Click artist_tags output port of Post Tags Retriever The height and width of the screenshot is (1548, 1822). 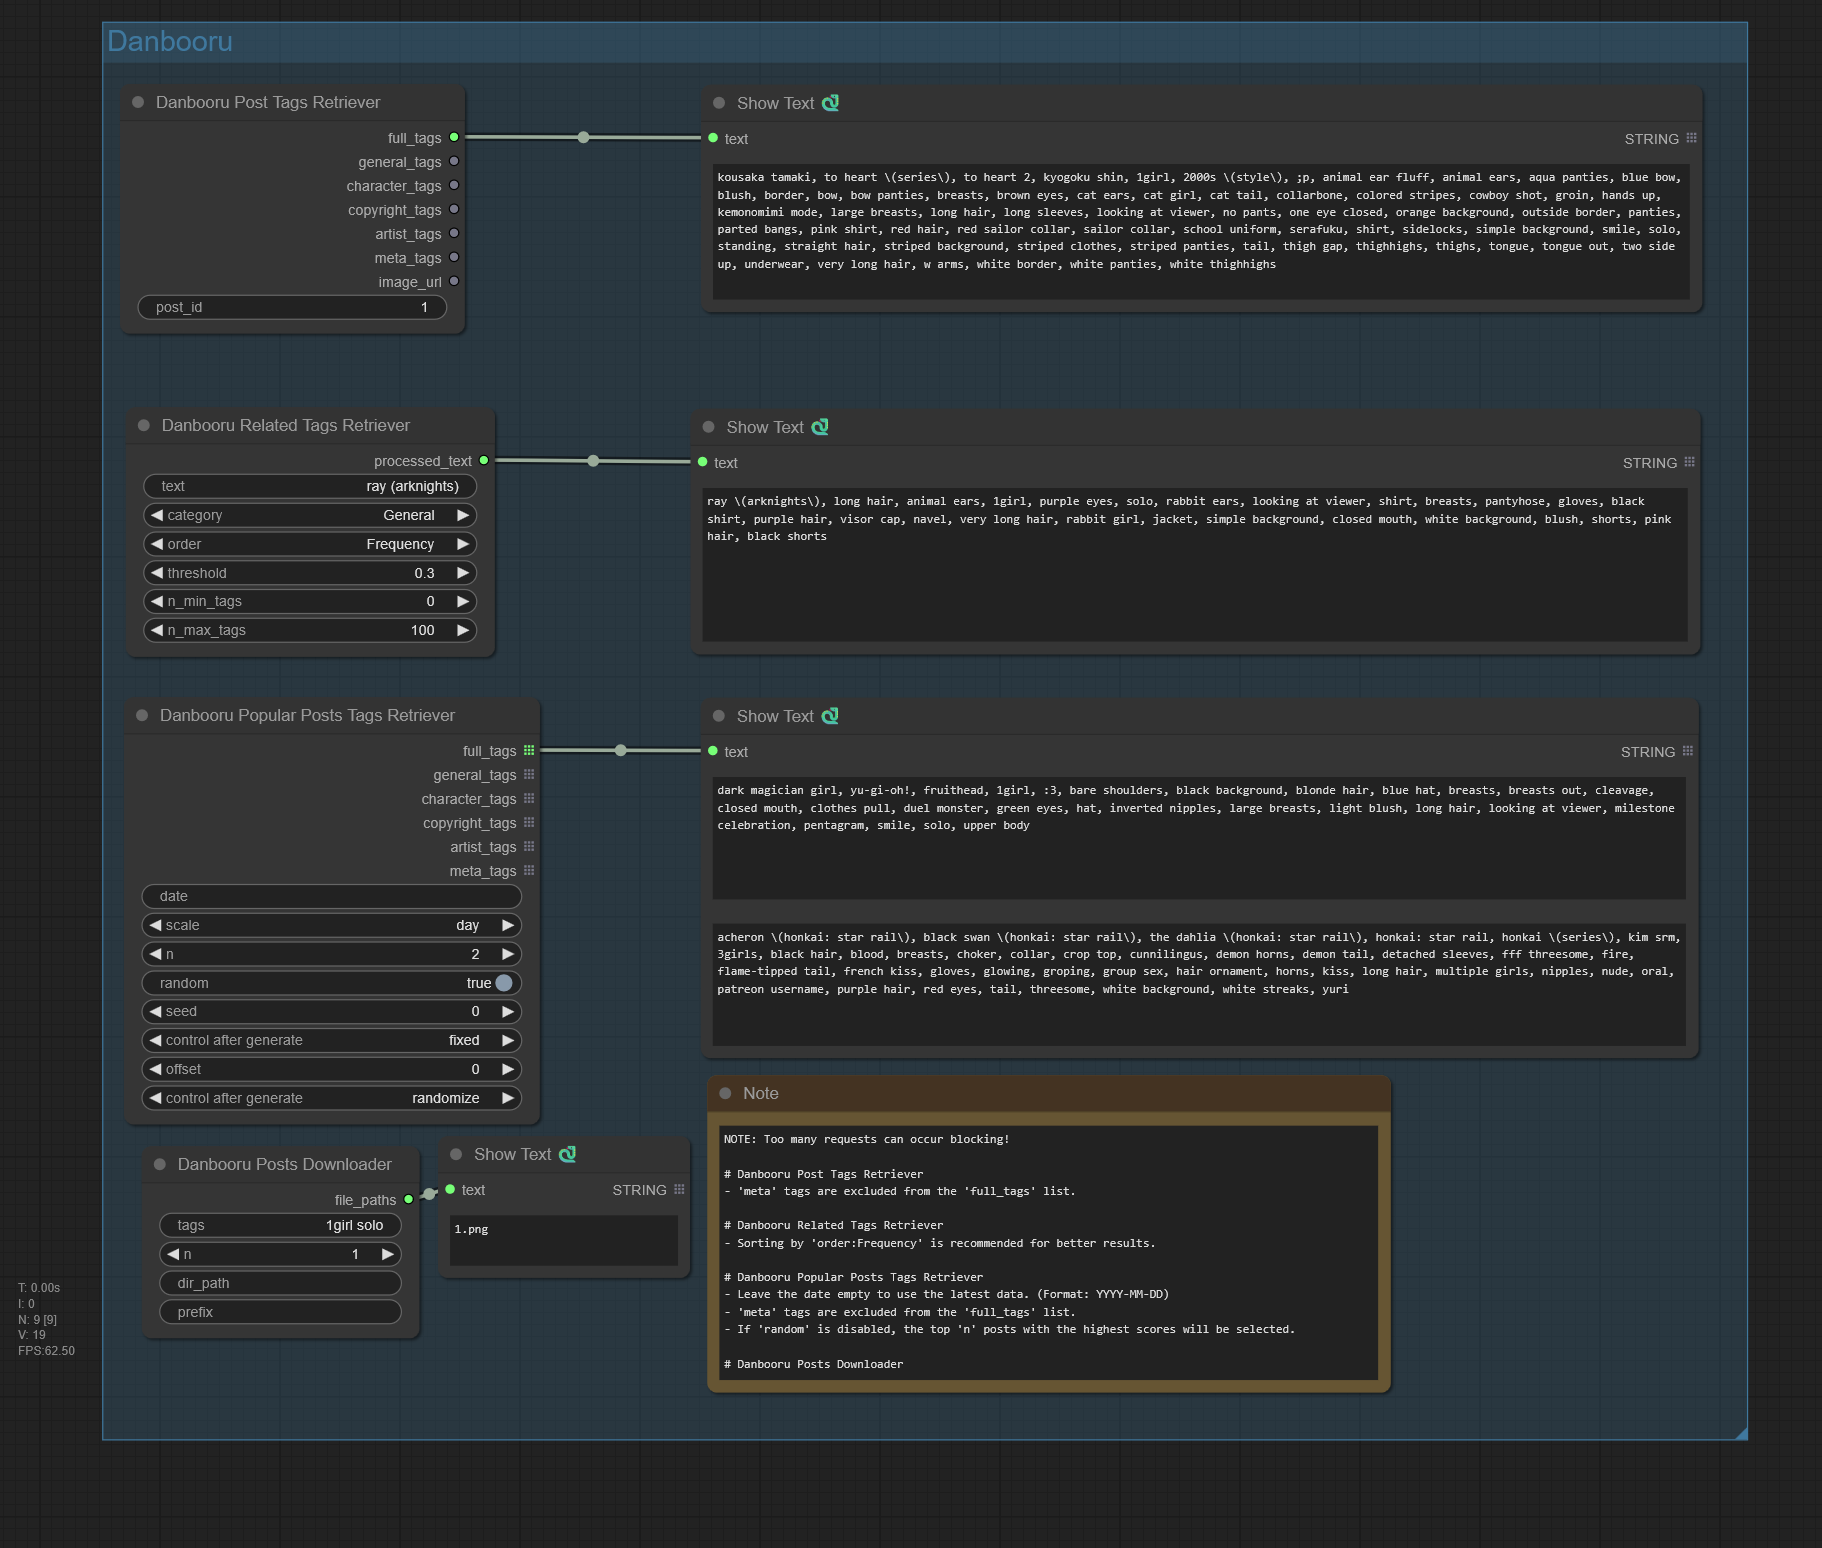point(454,233)
